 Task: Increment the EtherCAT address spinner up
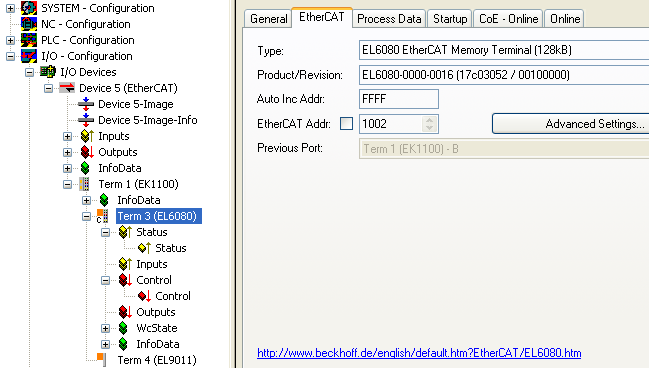coord(430,120)
